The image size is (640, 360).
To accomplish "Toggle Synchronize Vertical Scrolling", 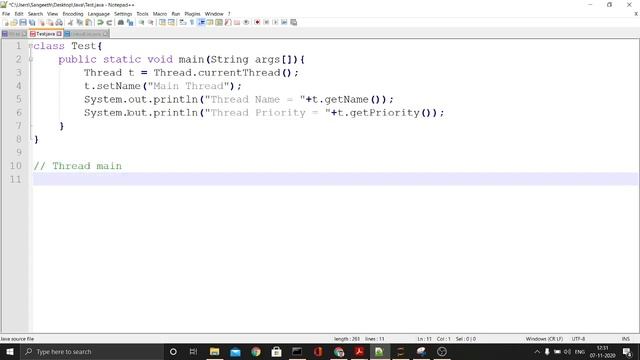I will [162, 22].
